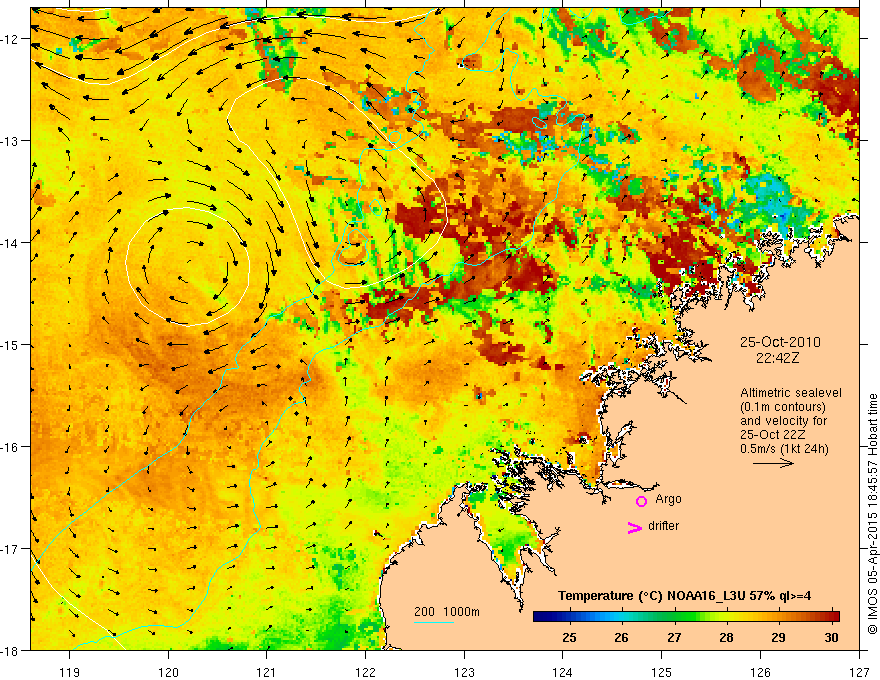This screenshot has height=680, width=880.
Task: Click latitude axis label '-13'
Action: 10,141
